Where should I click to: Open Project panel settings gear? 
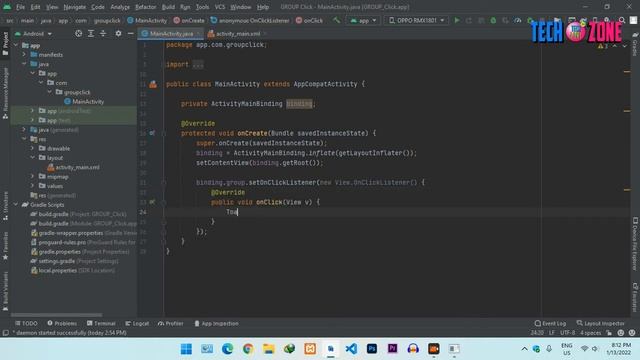[x=118, y=33]
